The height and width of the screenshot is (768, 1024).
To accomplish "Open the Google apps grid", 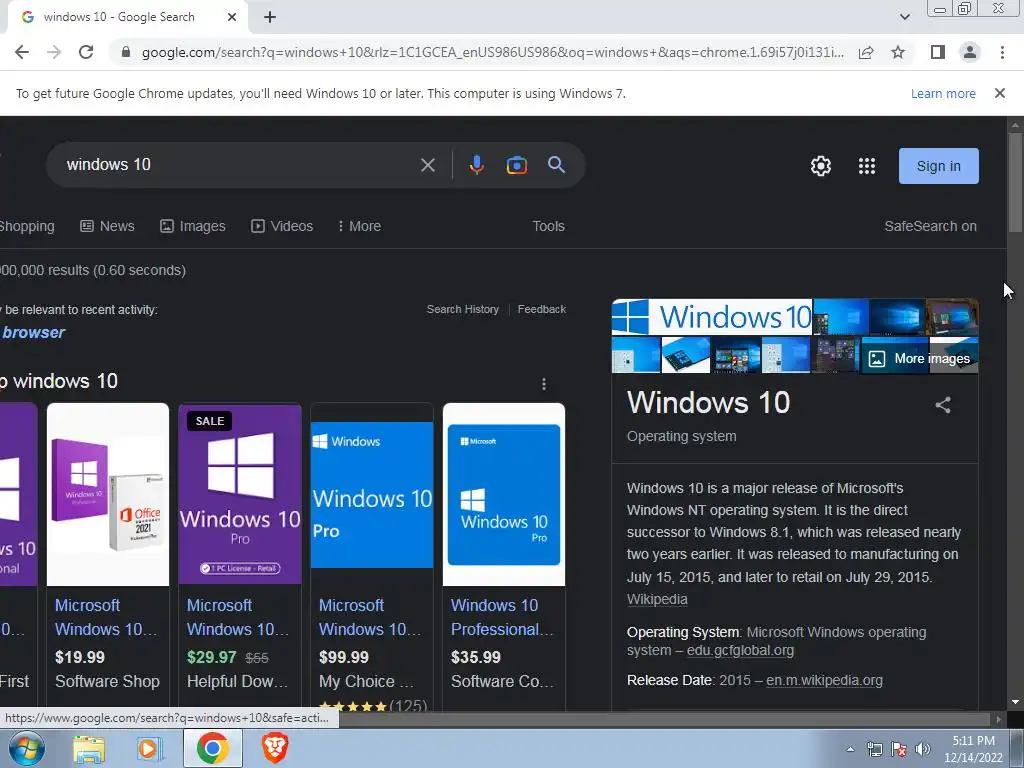I will (867, 166).
